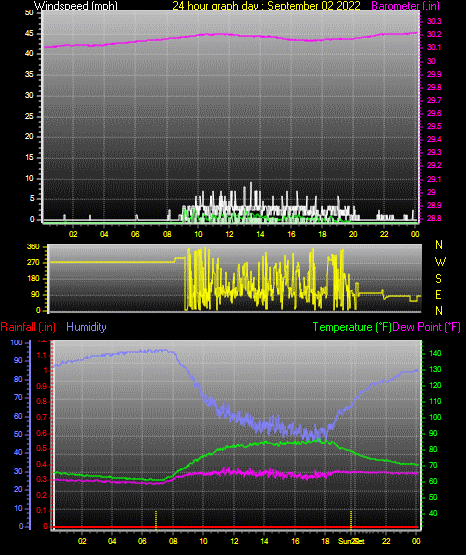Click hour 22 on the windspeed chart axis

pos(384,234)
